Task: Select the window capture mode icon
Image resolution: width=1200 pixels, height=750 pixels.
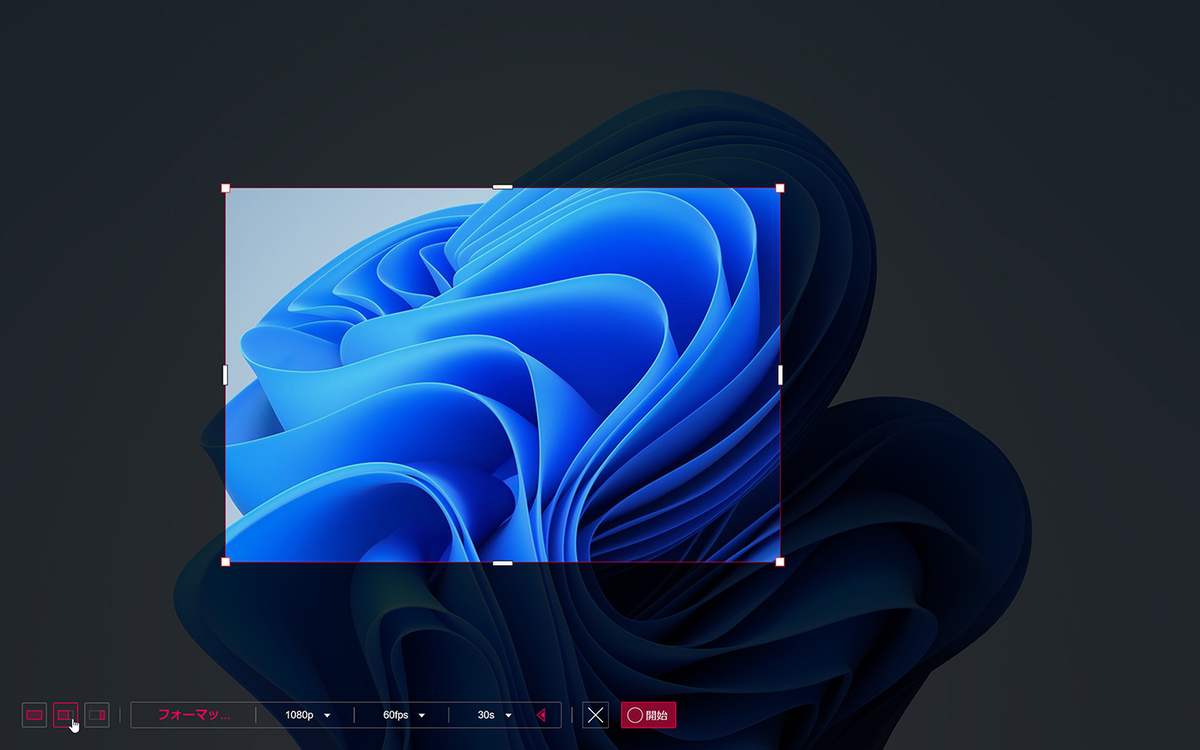Action: (97, 715)
